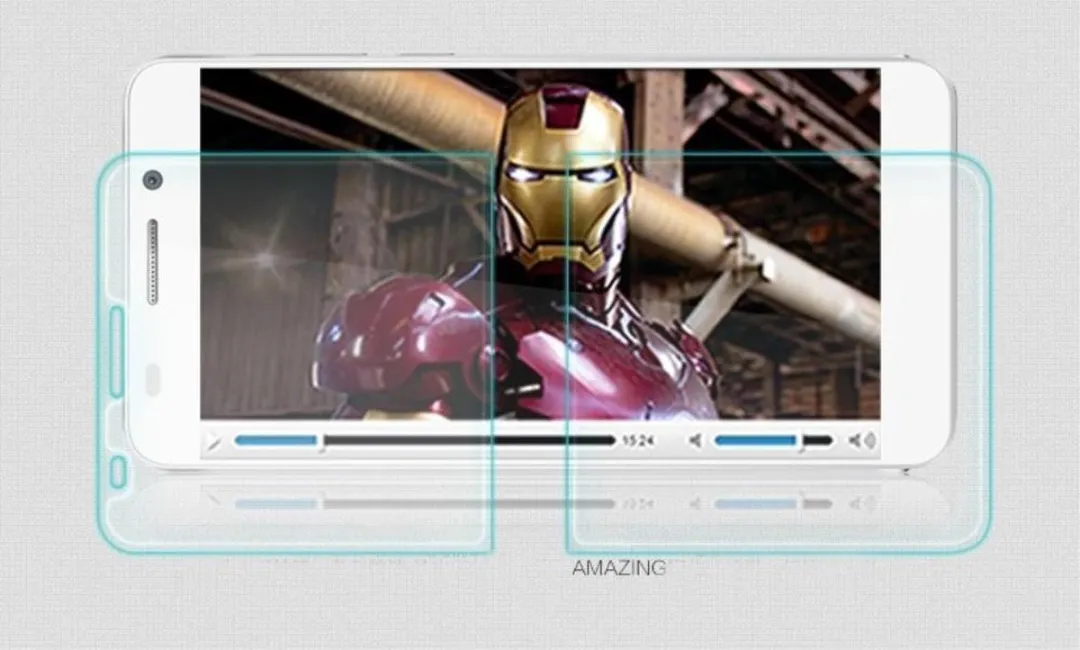The image size is (1080, 650).
Task: Click the loud volume speaker icon
Action: click(x=862, y=441)
